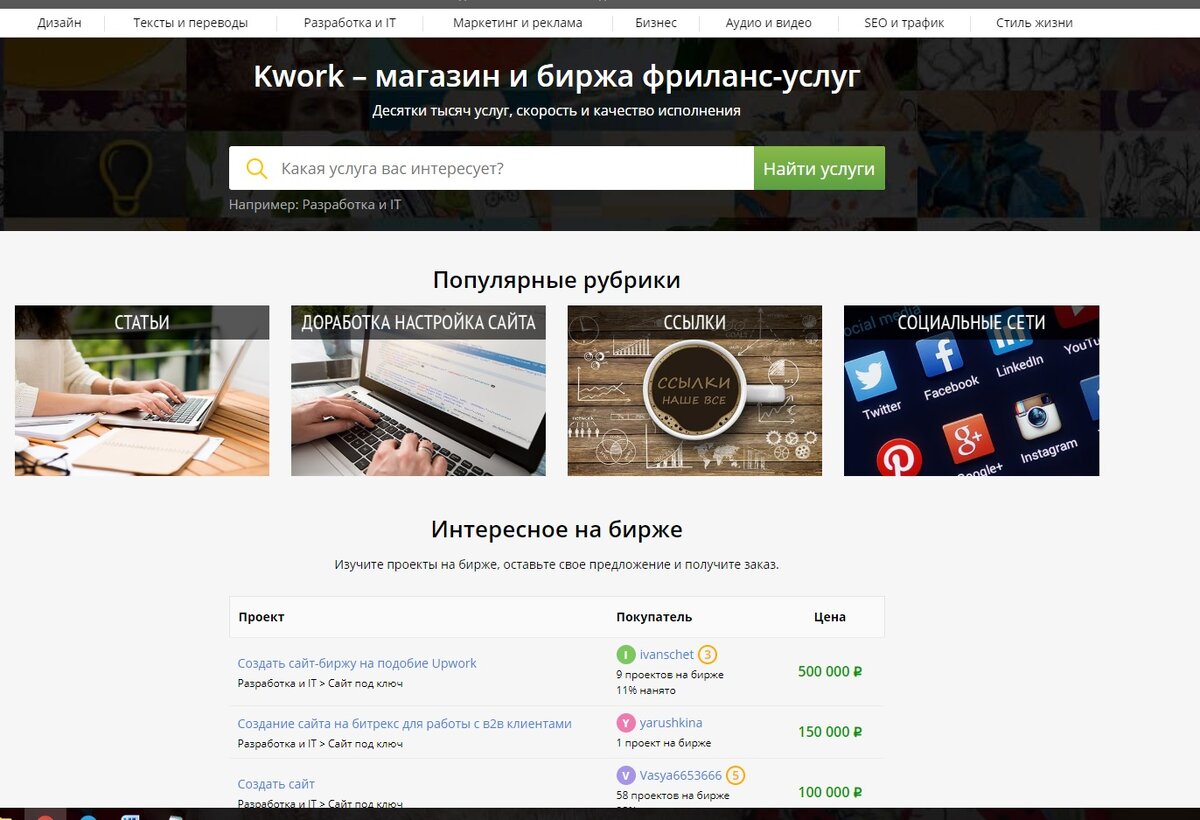This screenshot has width=1200, height=820.
Task: Click the Найти услуги button
Action: point(819,168)
